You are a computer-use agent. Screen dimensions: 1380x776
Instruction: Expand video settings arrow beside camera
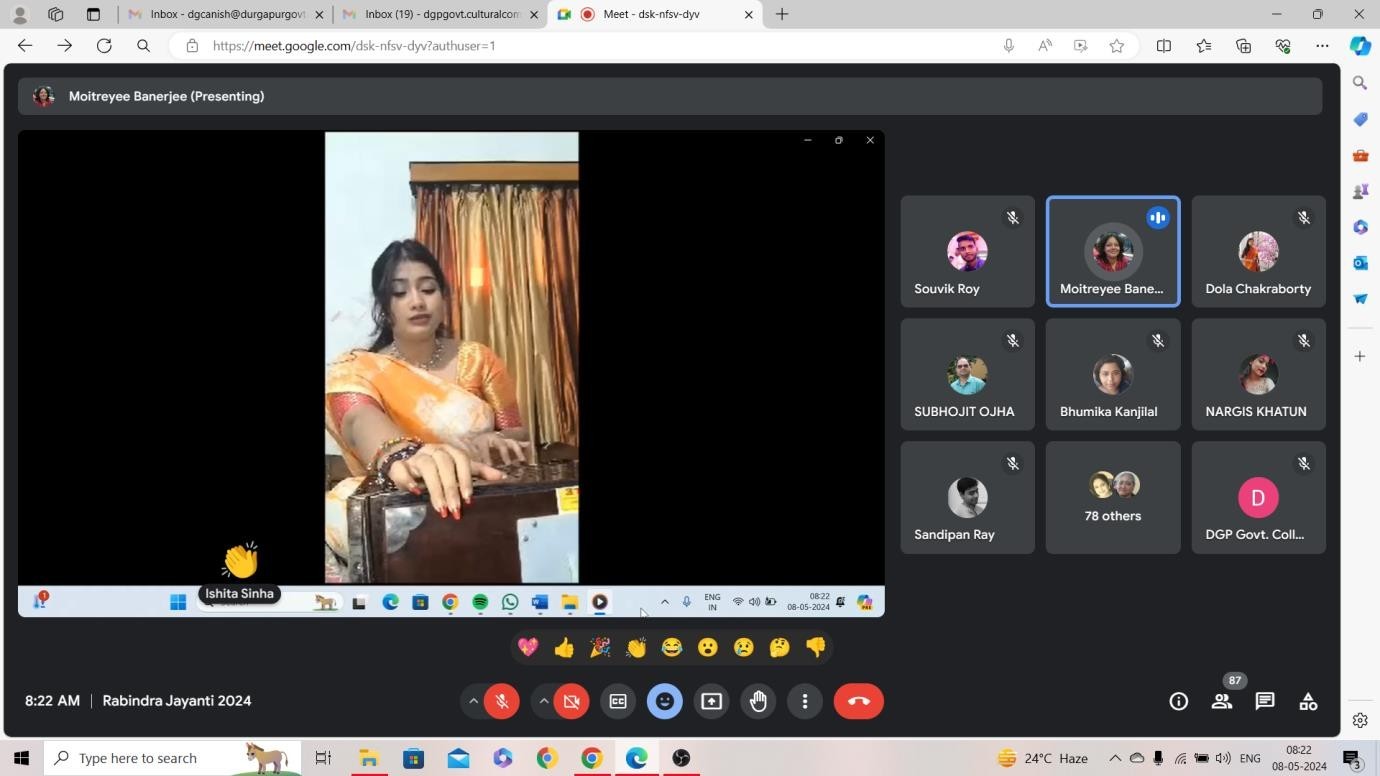[543, 701]
